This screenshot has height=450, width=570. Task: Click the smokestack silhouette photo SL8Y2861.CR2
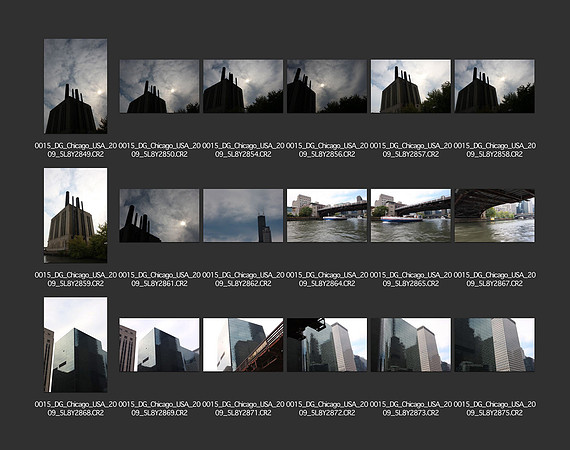pyautogui.click(x=160, y=216)
